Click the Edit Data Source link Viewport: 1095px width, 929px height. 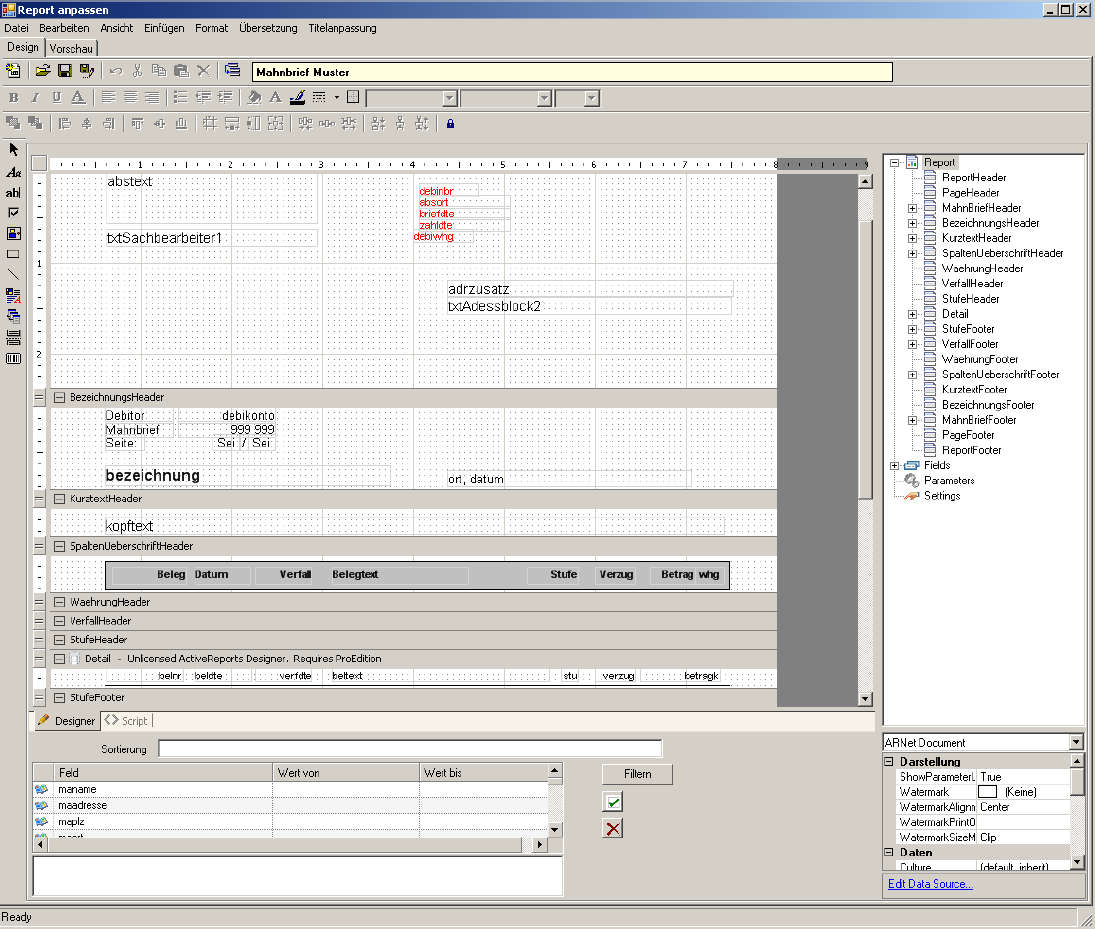click(x=930, y=884)
